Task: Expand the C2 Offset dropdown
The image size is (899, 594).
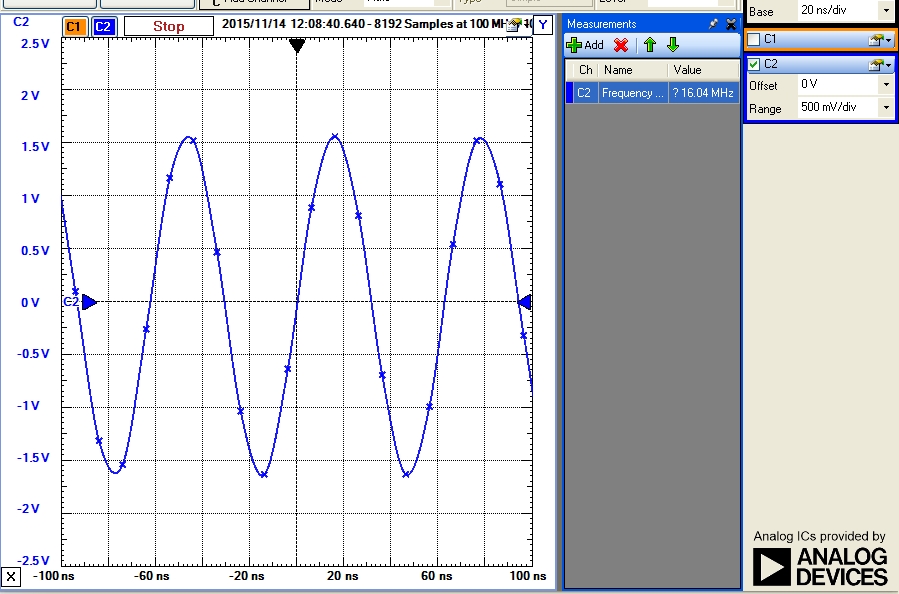Action: (885, 86)
